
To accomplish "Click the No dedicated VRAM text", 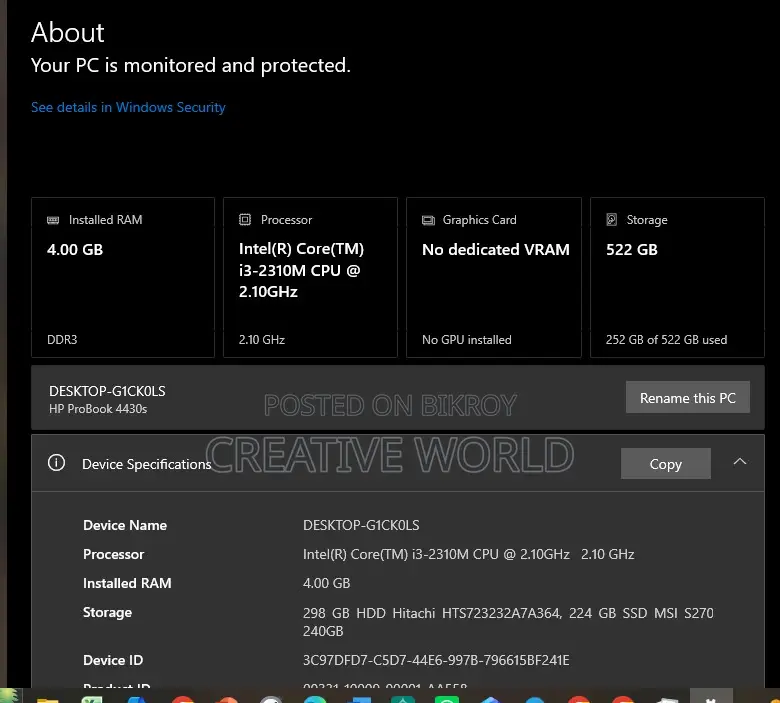I will pos(495,249).
